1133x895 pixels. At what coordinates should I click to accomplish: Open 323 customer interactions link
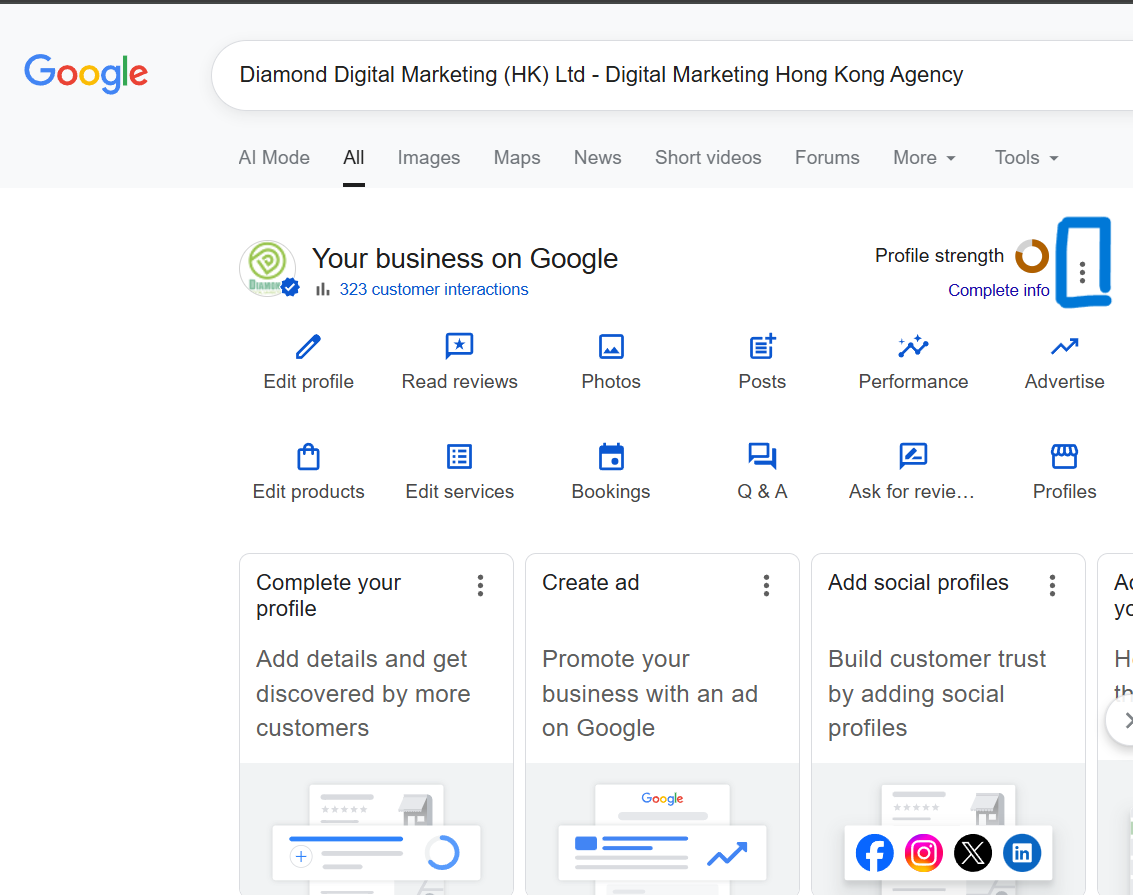point(434,290)
